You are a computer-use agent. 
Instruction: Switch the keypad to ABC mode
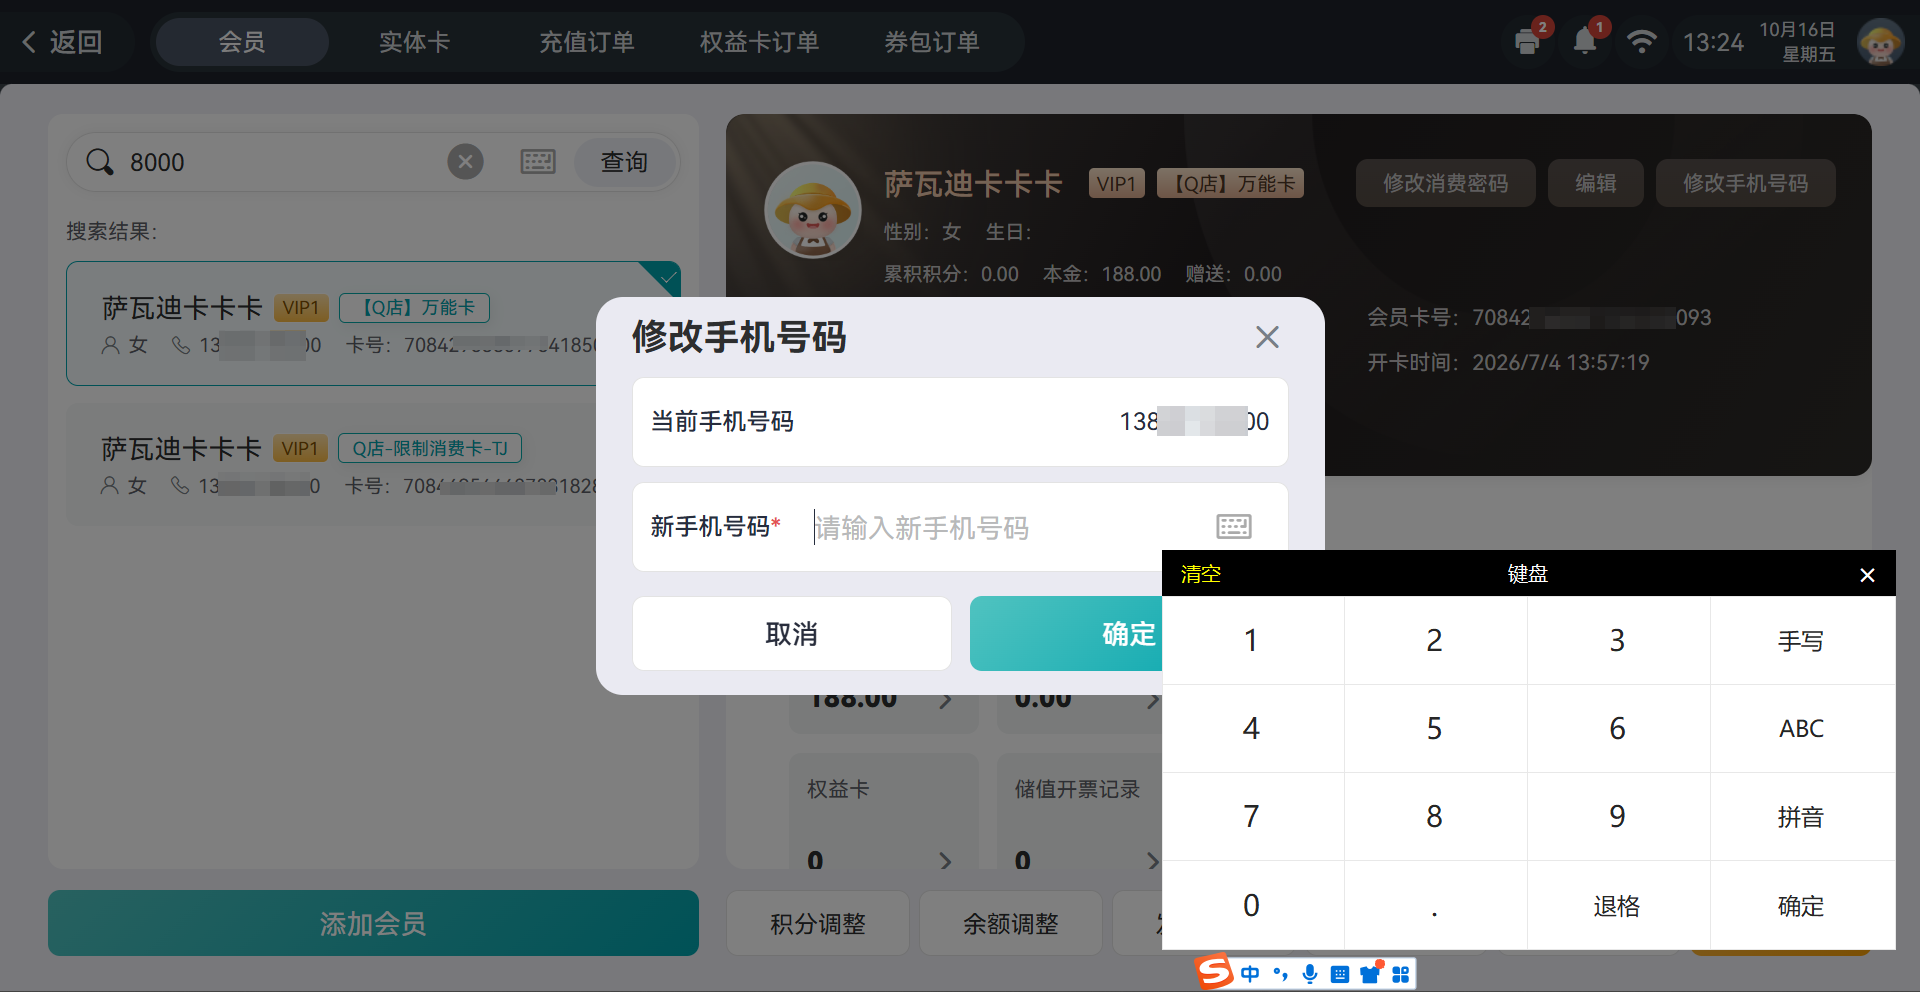tap(1802, 728)
